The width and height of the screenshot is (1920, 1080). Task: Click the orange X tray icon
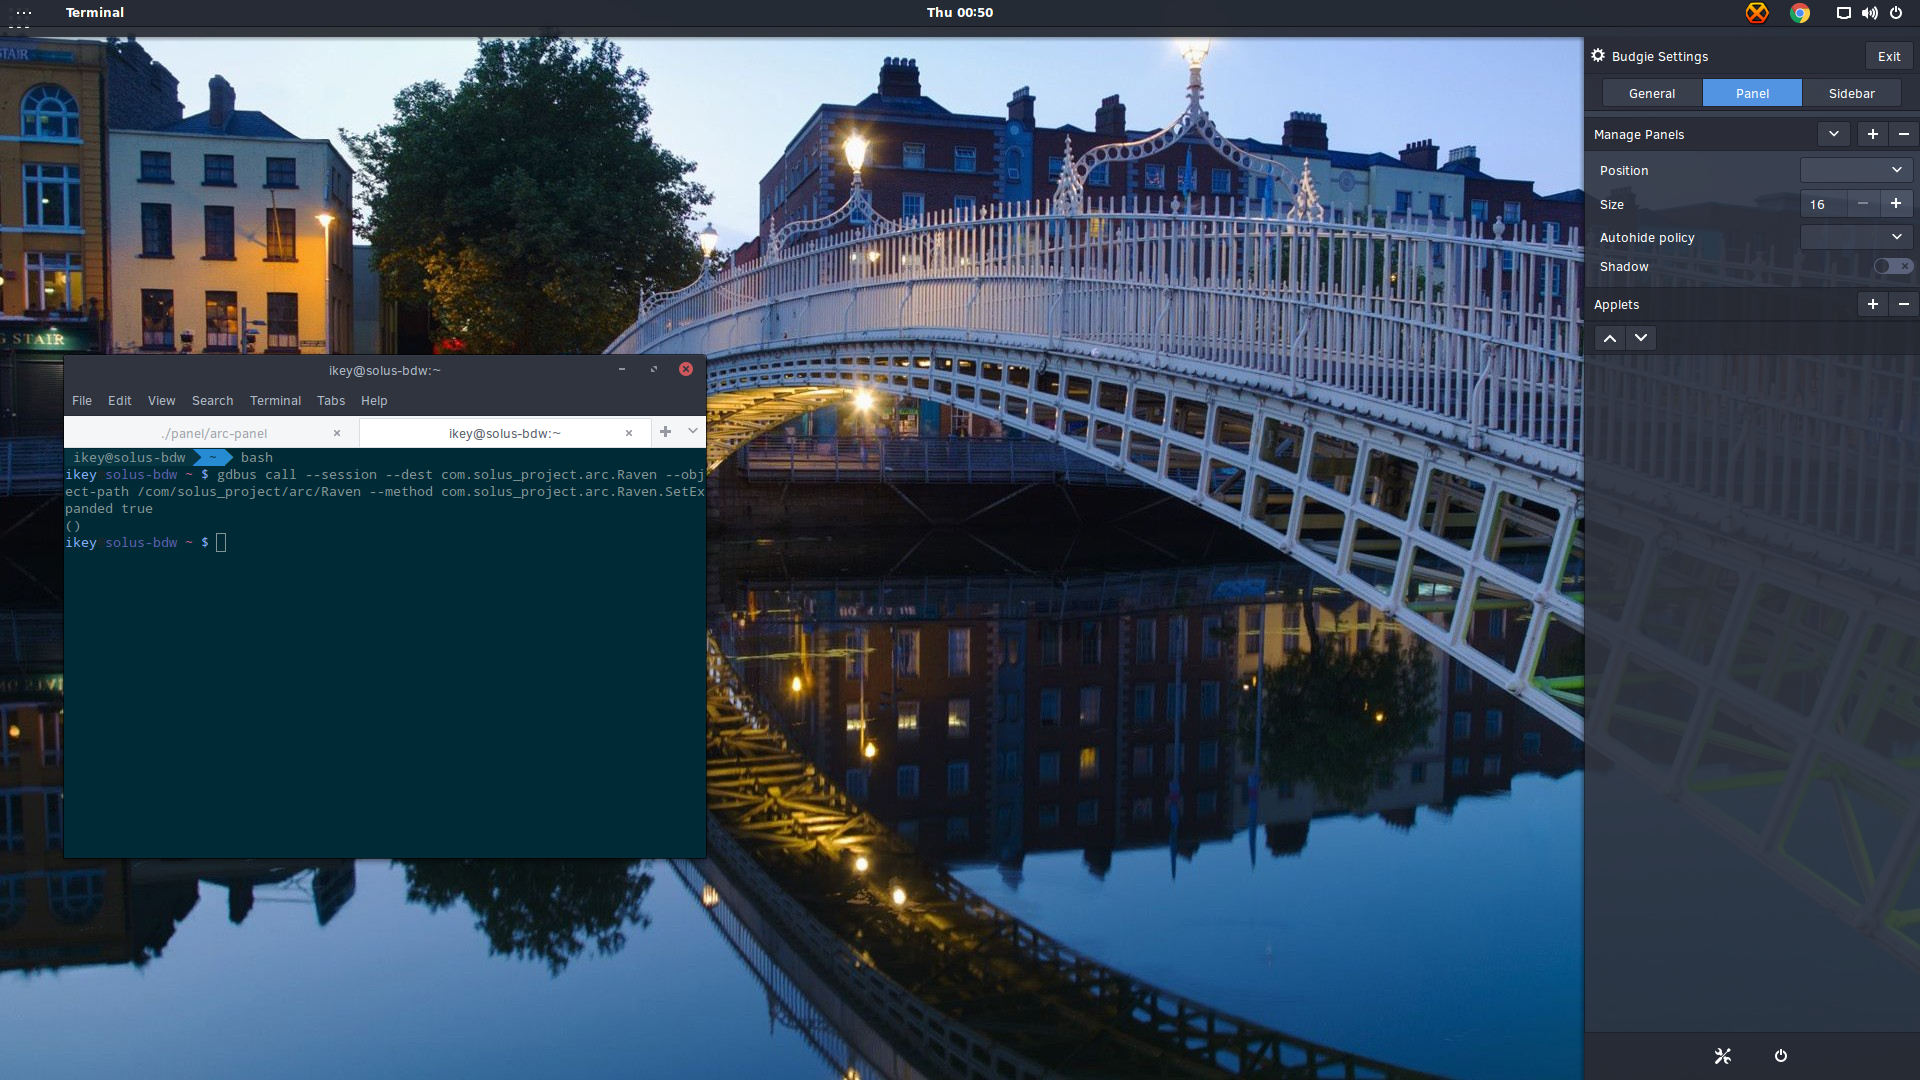1757,13
